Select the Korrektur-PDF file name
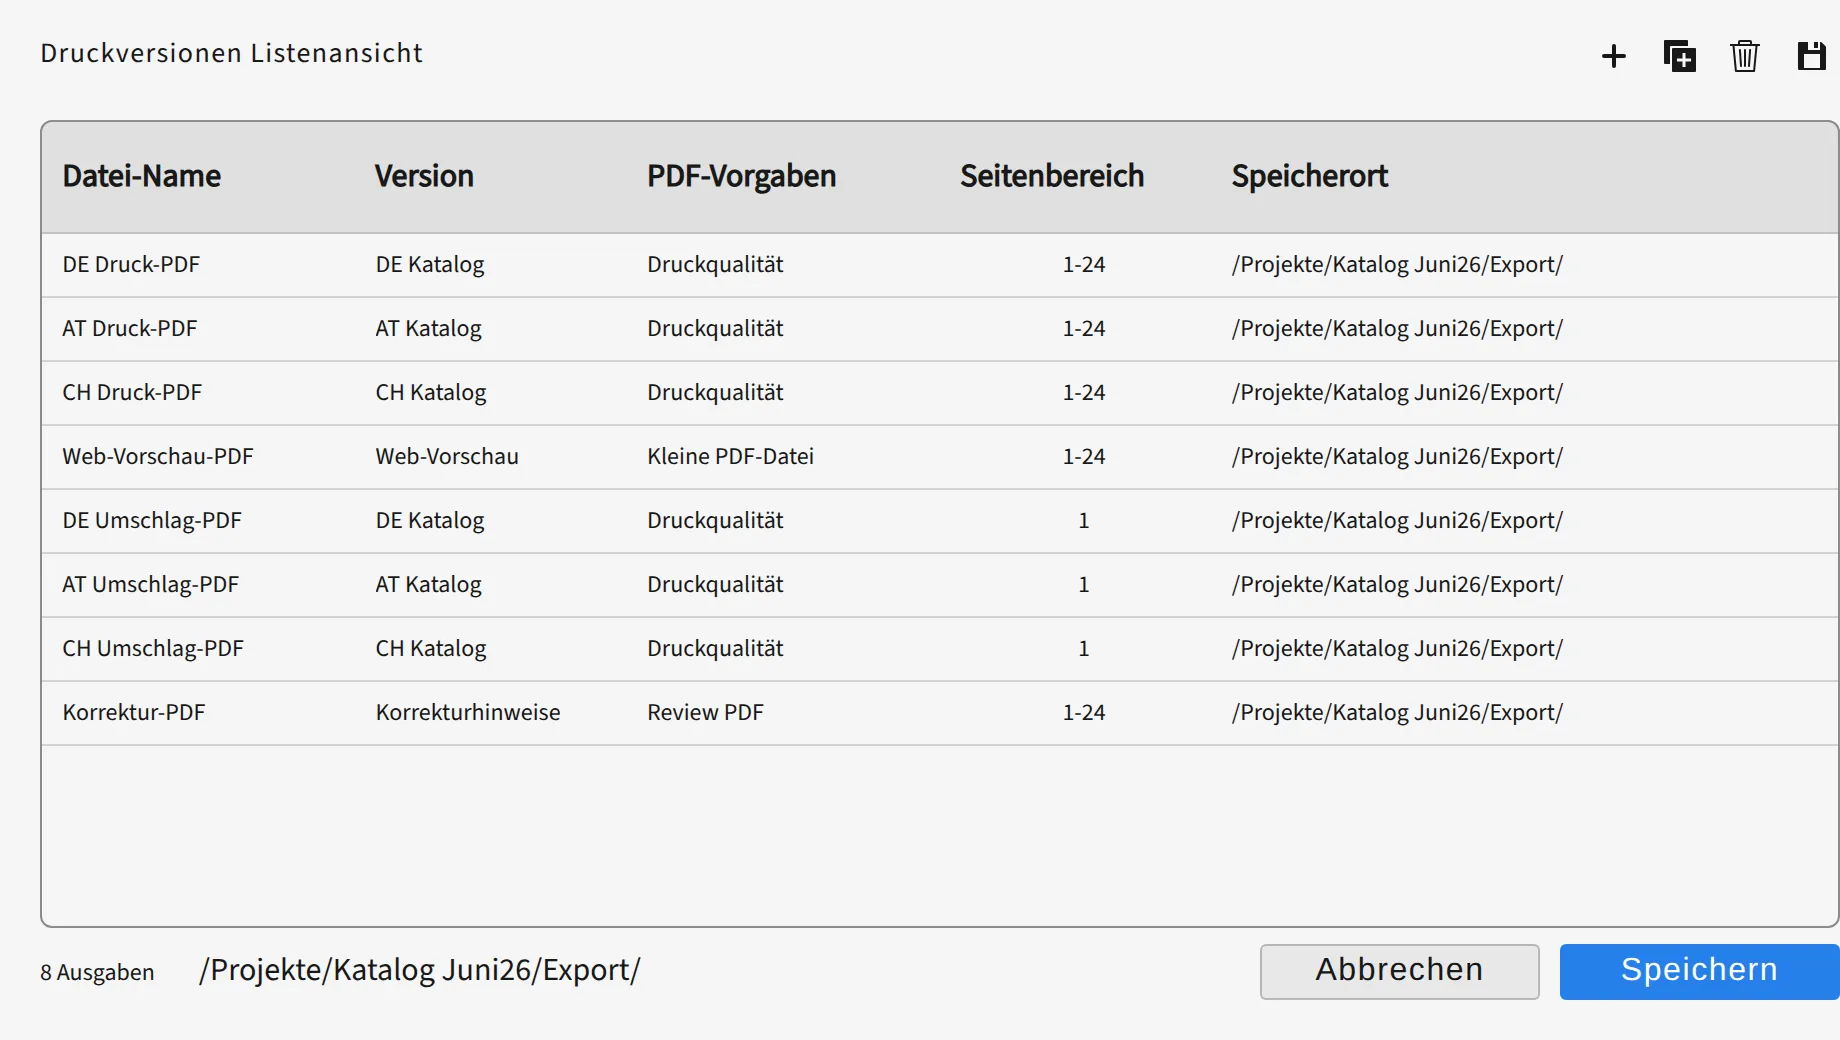The height and width of the screenshot is (1040, 1840). point(134,713)
